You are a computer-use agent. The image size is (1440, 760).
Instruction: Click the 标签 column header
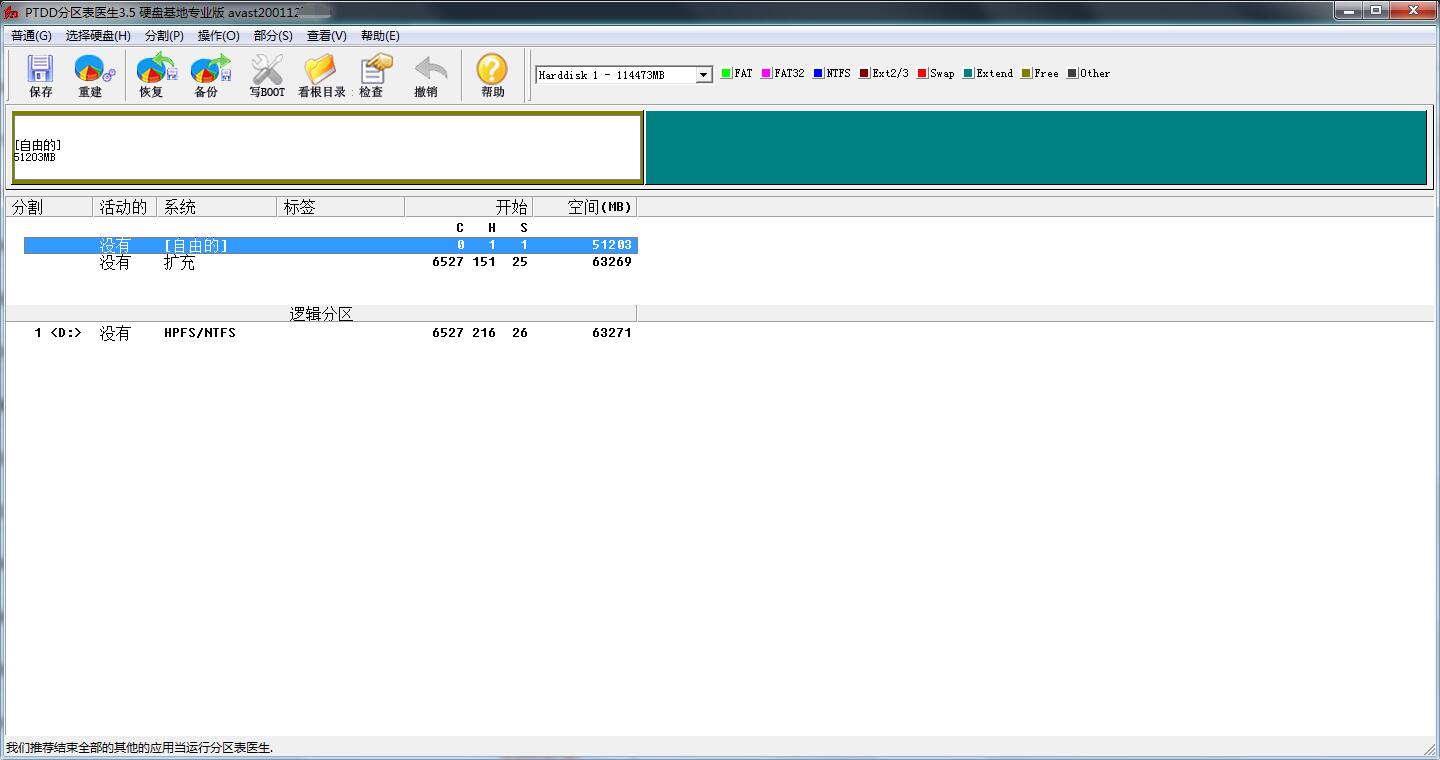click(340, 207)
